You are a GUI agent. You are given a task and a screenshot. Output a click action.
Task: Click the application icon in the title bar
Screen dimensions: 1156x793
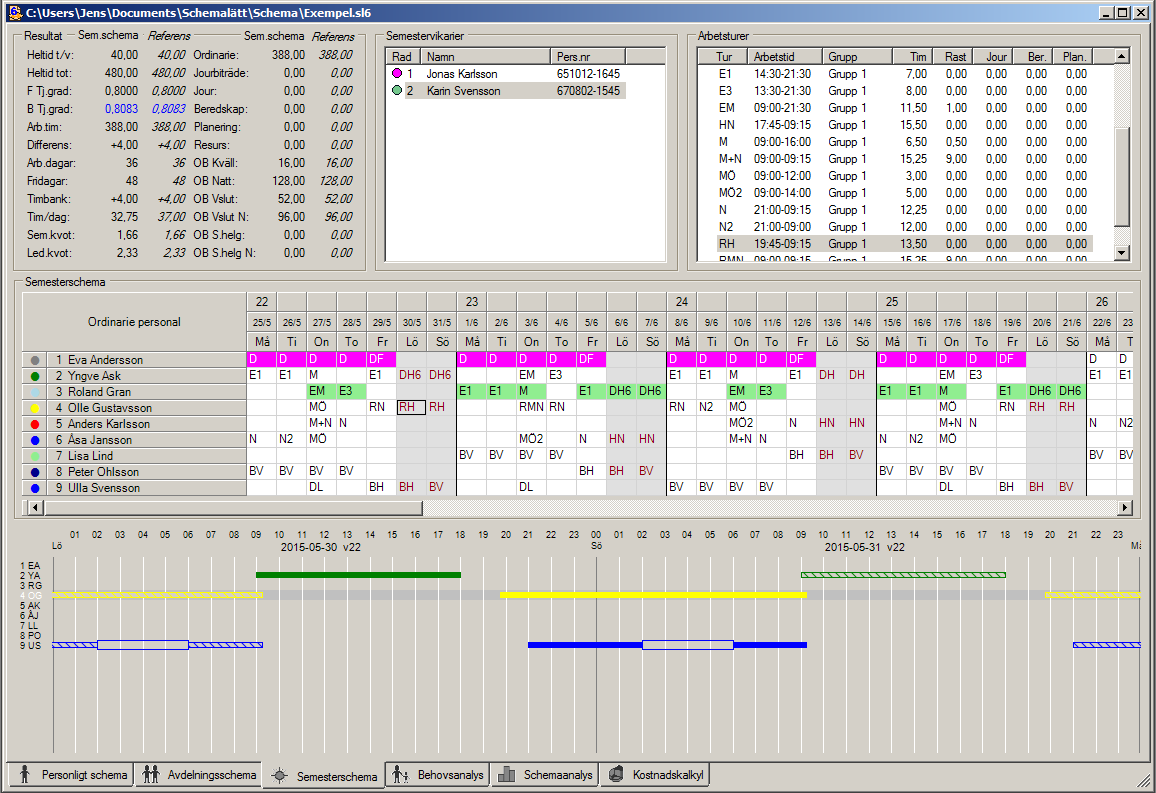[x=15, y=13]
